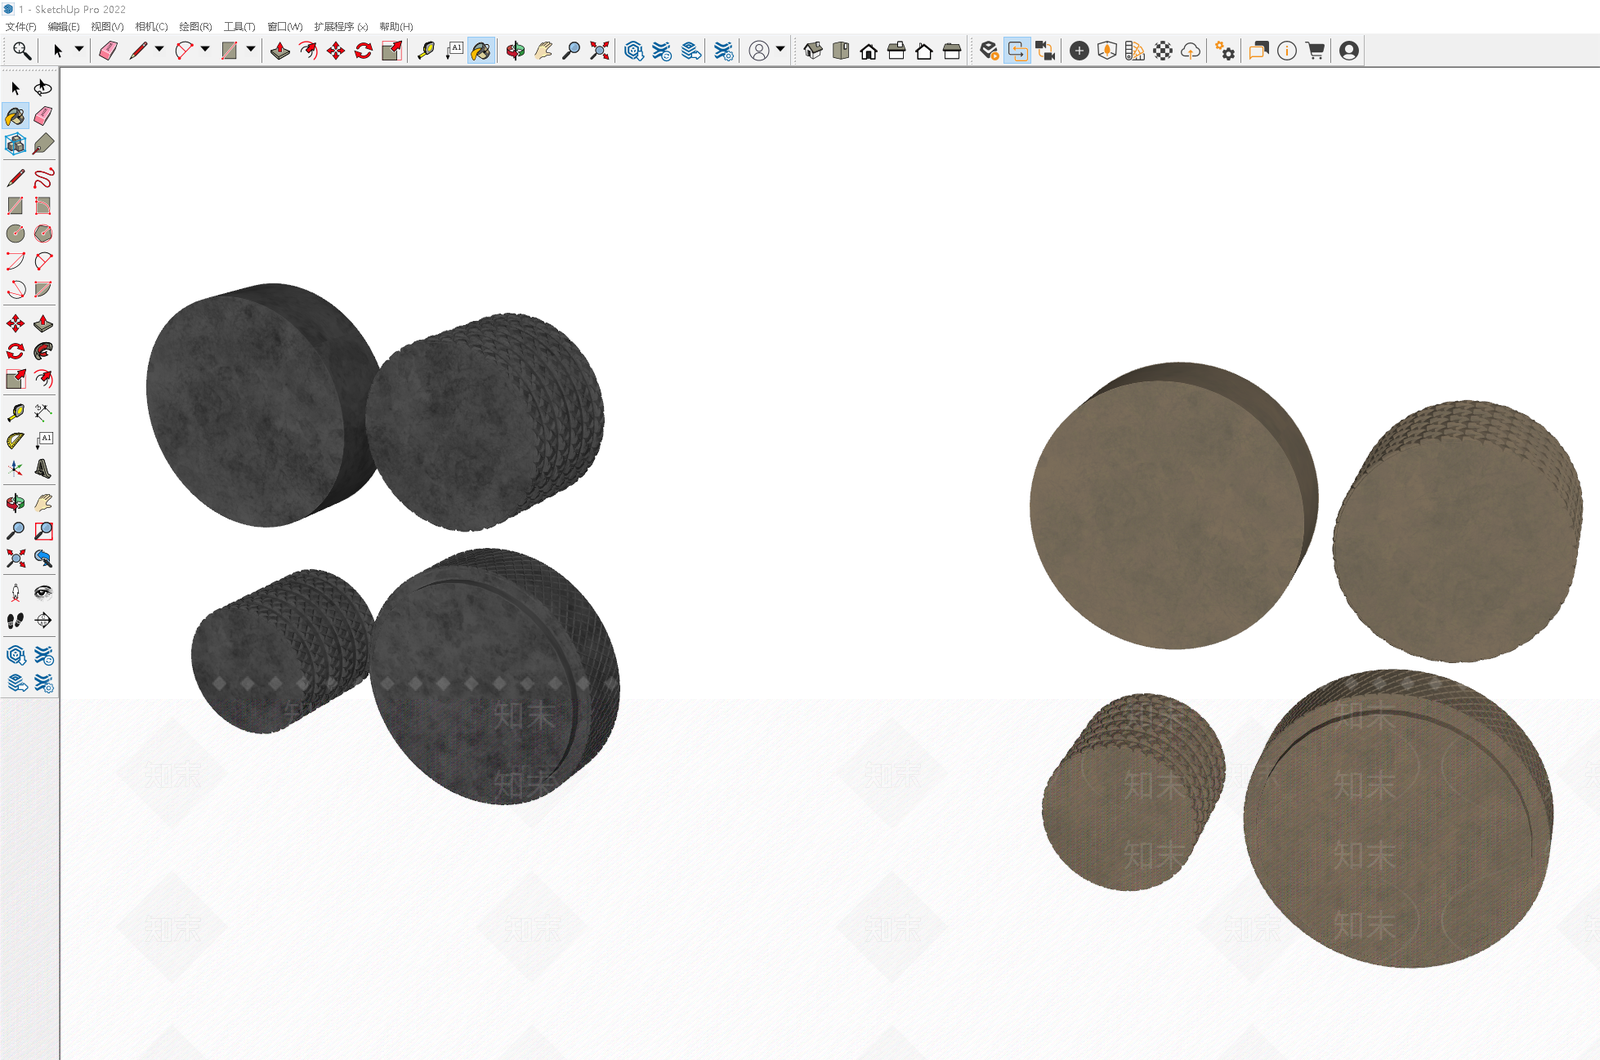The image size is (1600, 1060).
Task: Choose the Circle tool in left toolbar
Action: click(x=15, y=233)
